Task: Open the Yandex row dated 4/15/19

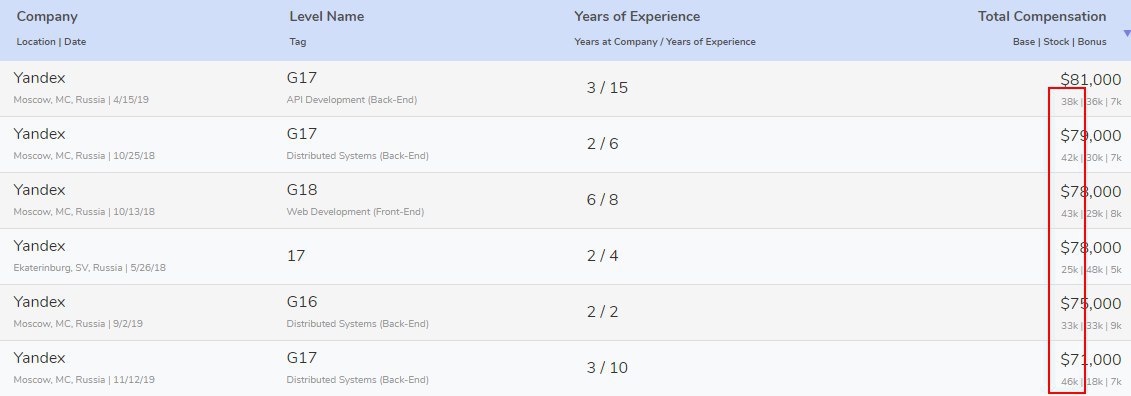Action: click(566, 88)
